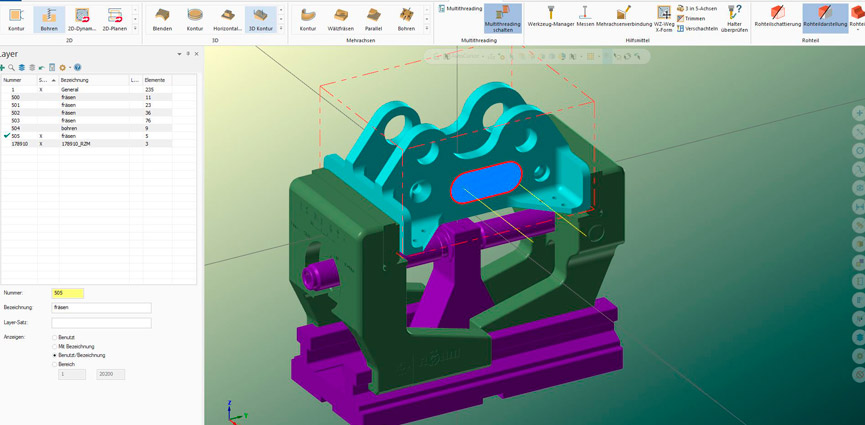Expand the 3D strategies gallery dropdown
The image size is (865, 425).
[281, 28]
